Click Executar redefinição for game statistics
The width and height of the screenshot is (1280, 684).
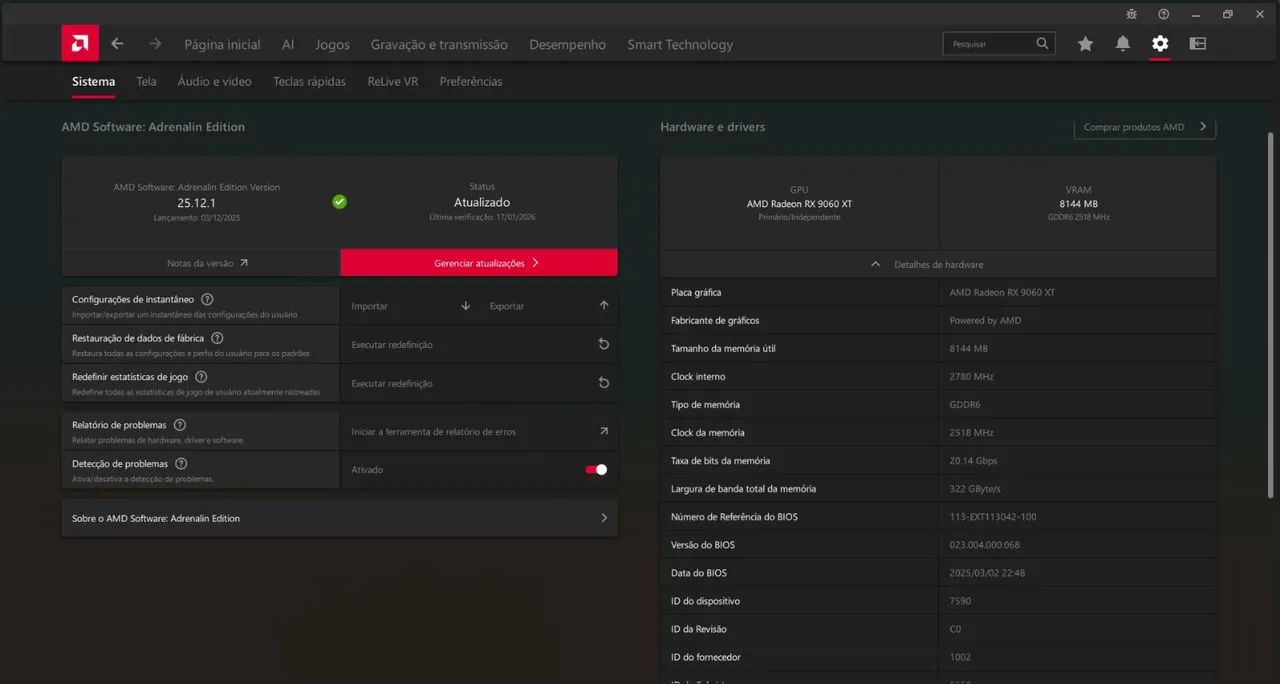click(479, 383)
